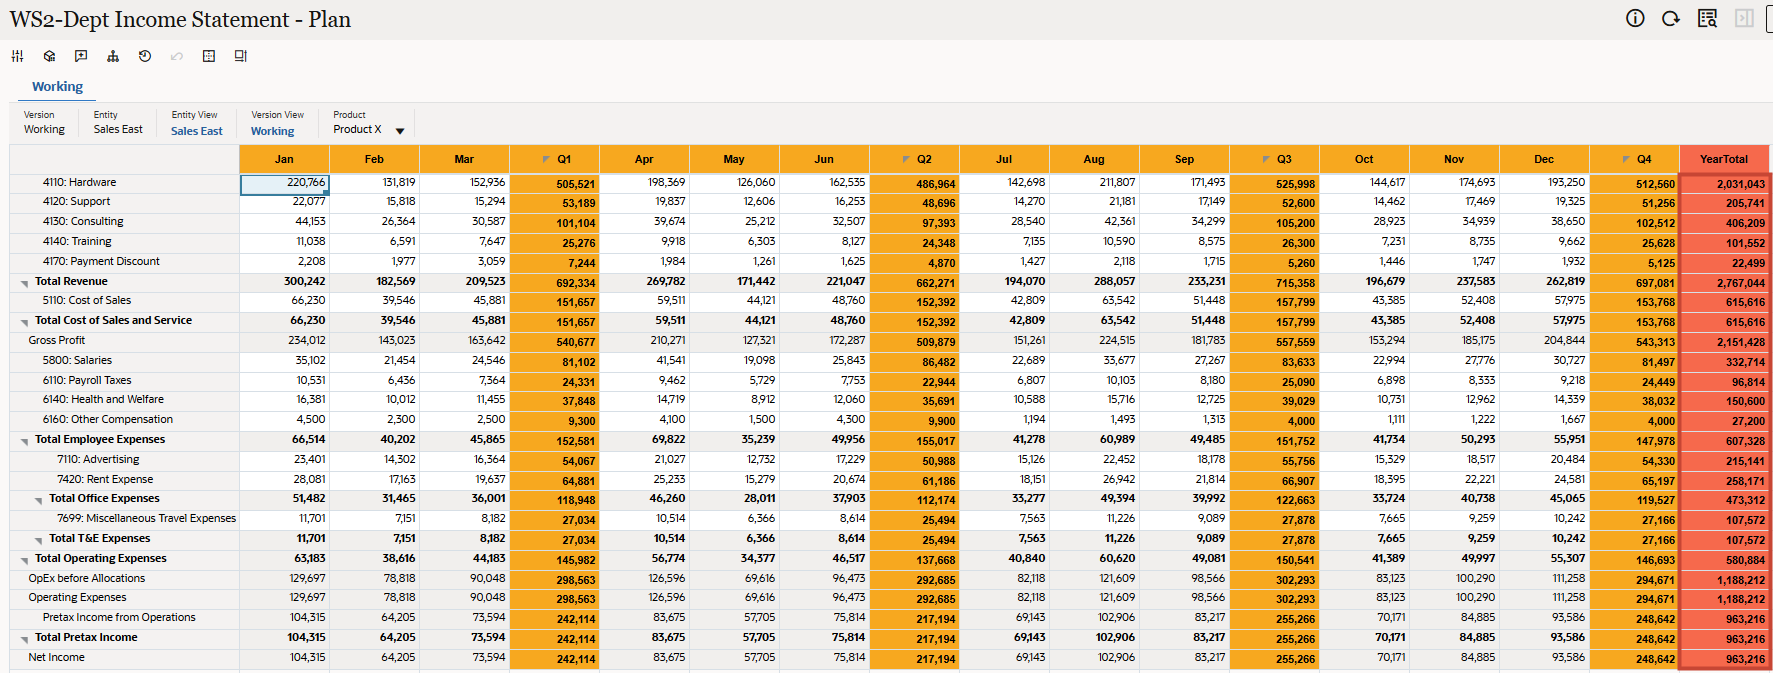The width and height of the screenshot is (1773, 673).
Task: Collapse the Q2 column group
Action: click(x=906, y=160)
